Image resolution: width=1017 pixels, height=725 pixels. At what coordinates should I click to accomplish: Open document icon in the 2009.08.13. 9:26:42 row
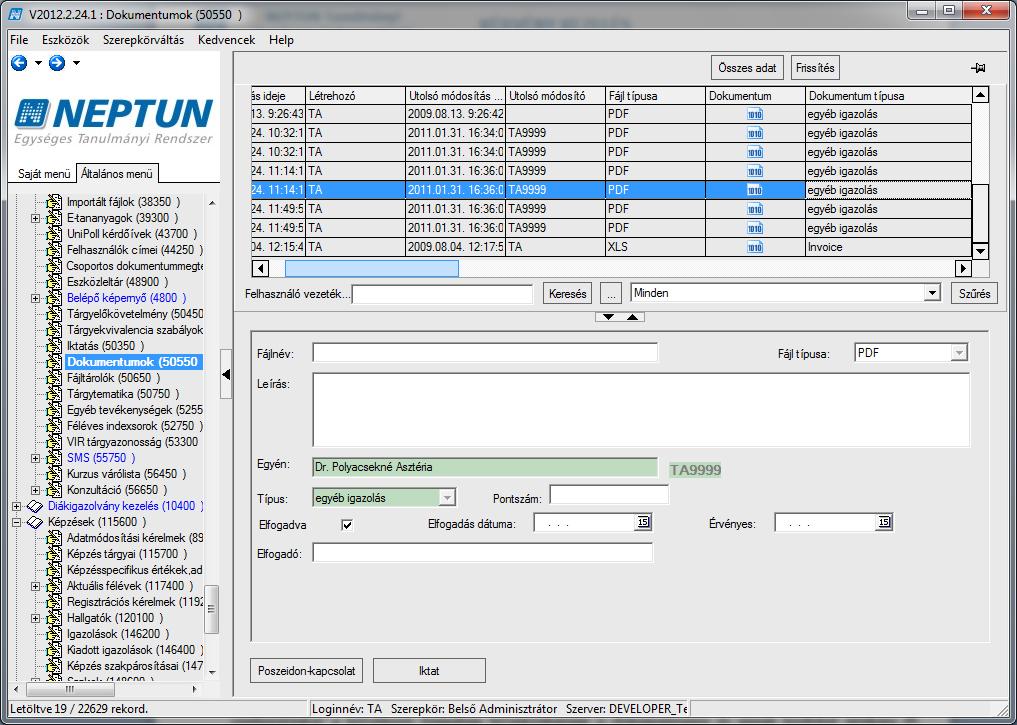click(754, 114)
